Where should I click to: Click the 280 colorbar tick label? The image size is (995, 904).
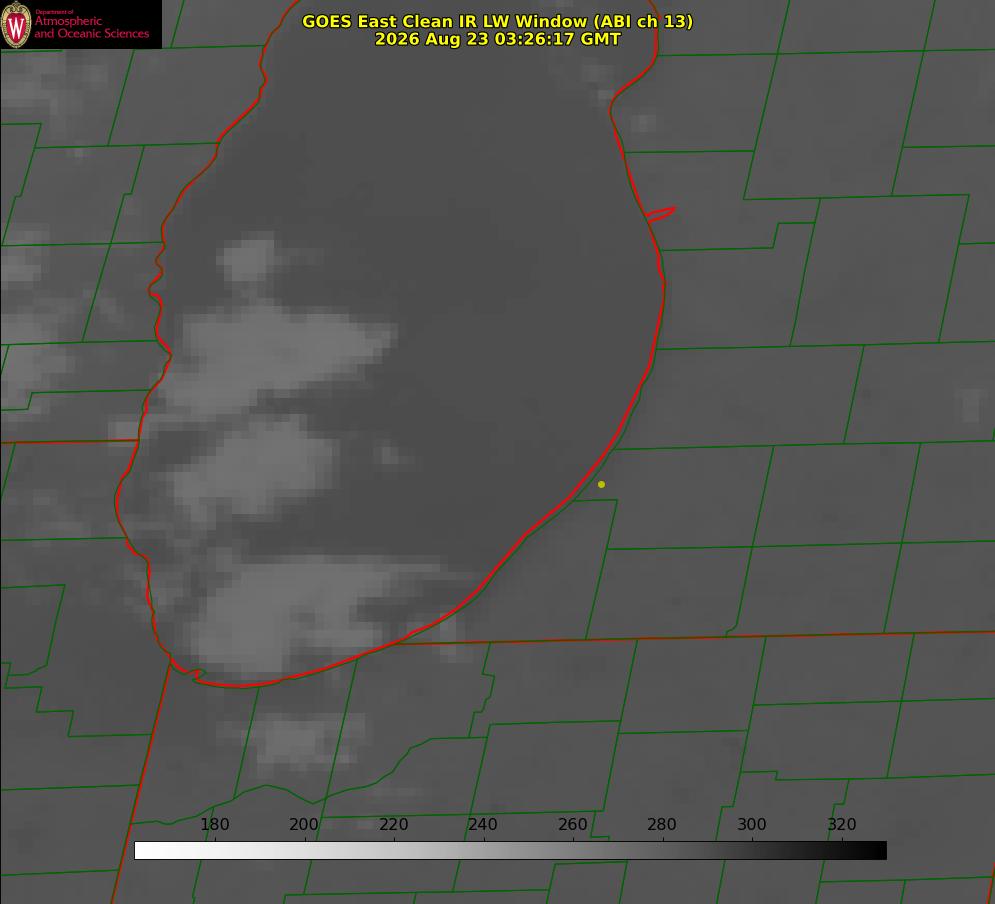click(x=662, y=824)
